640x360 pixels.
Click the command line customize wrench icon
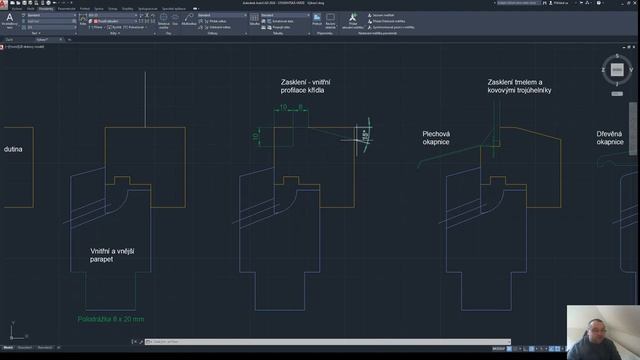click(x=141, y=342)
